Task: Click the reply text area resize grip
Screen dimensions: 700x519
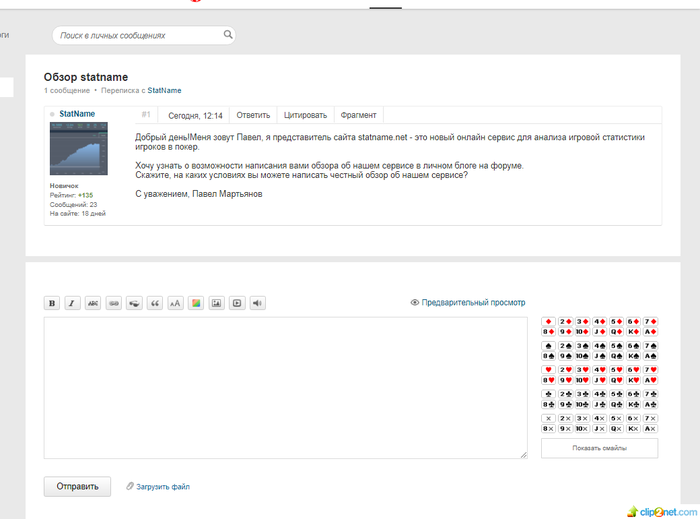Action: (524, 455)
